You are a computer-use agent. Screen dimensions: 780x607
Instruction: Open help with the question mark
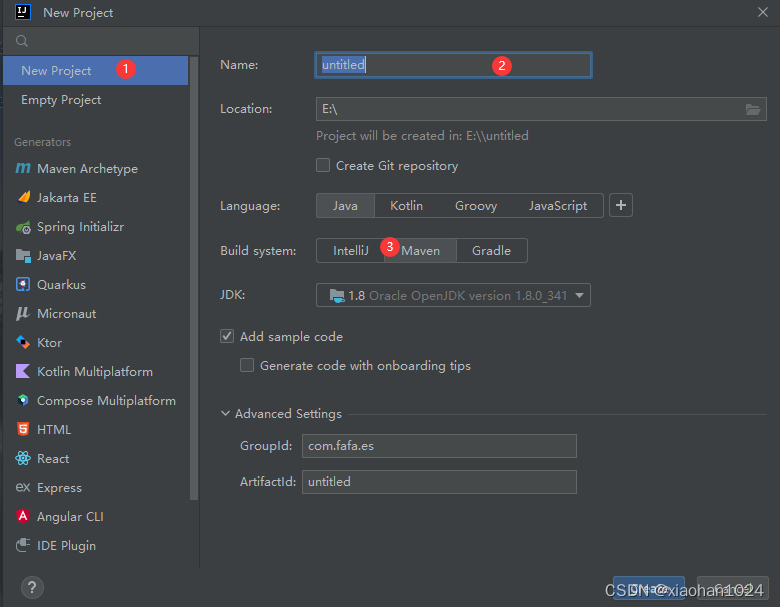pos(32,588)
